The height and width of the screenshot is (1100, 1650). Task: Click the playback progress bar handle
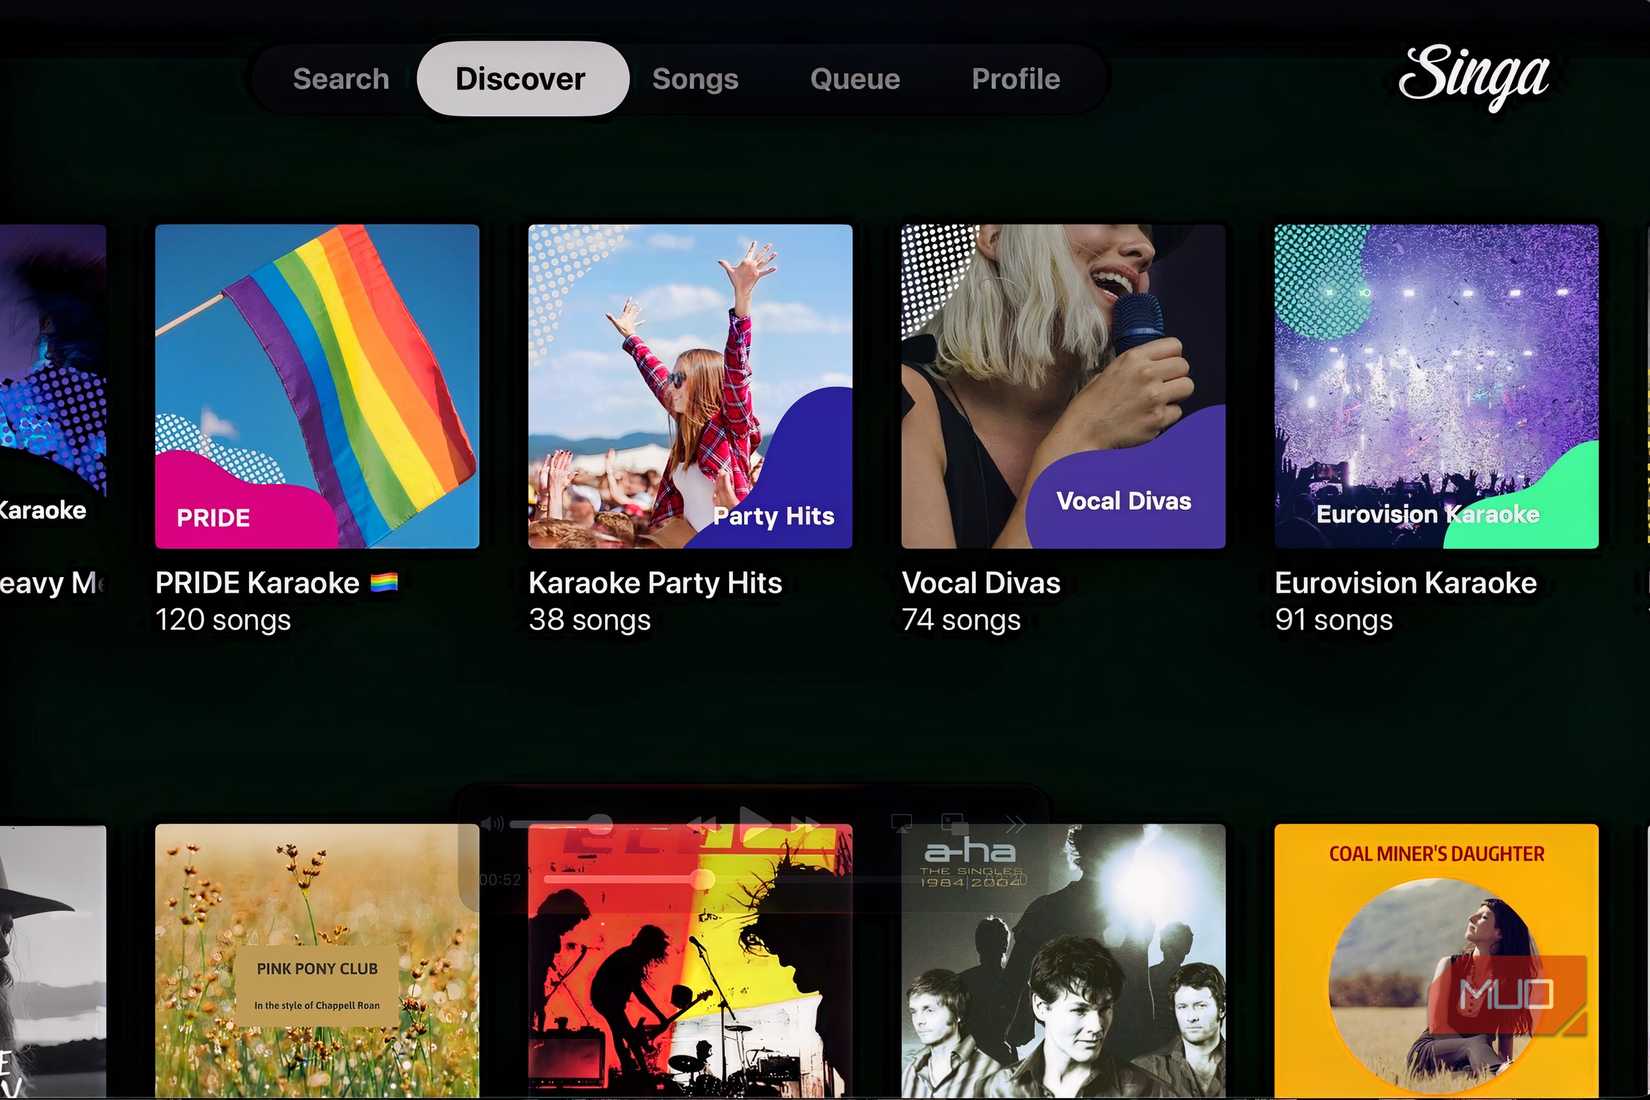[703, 879]
